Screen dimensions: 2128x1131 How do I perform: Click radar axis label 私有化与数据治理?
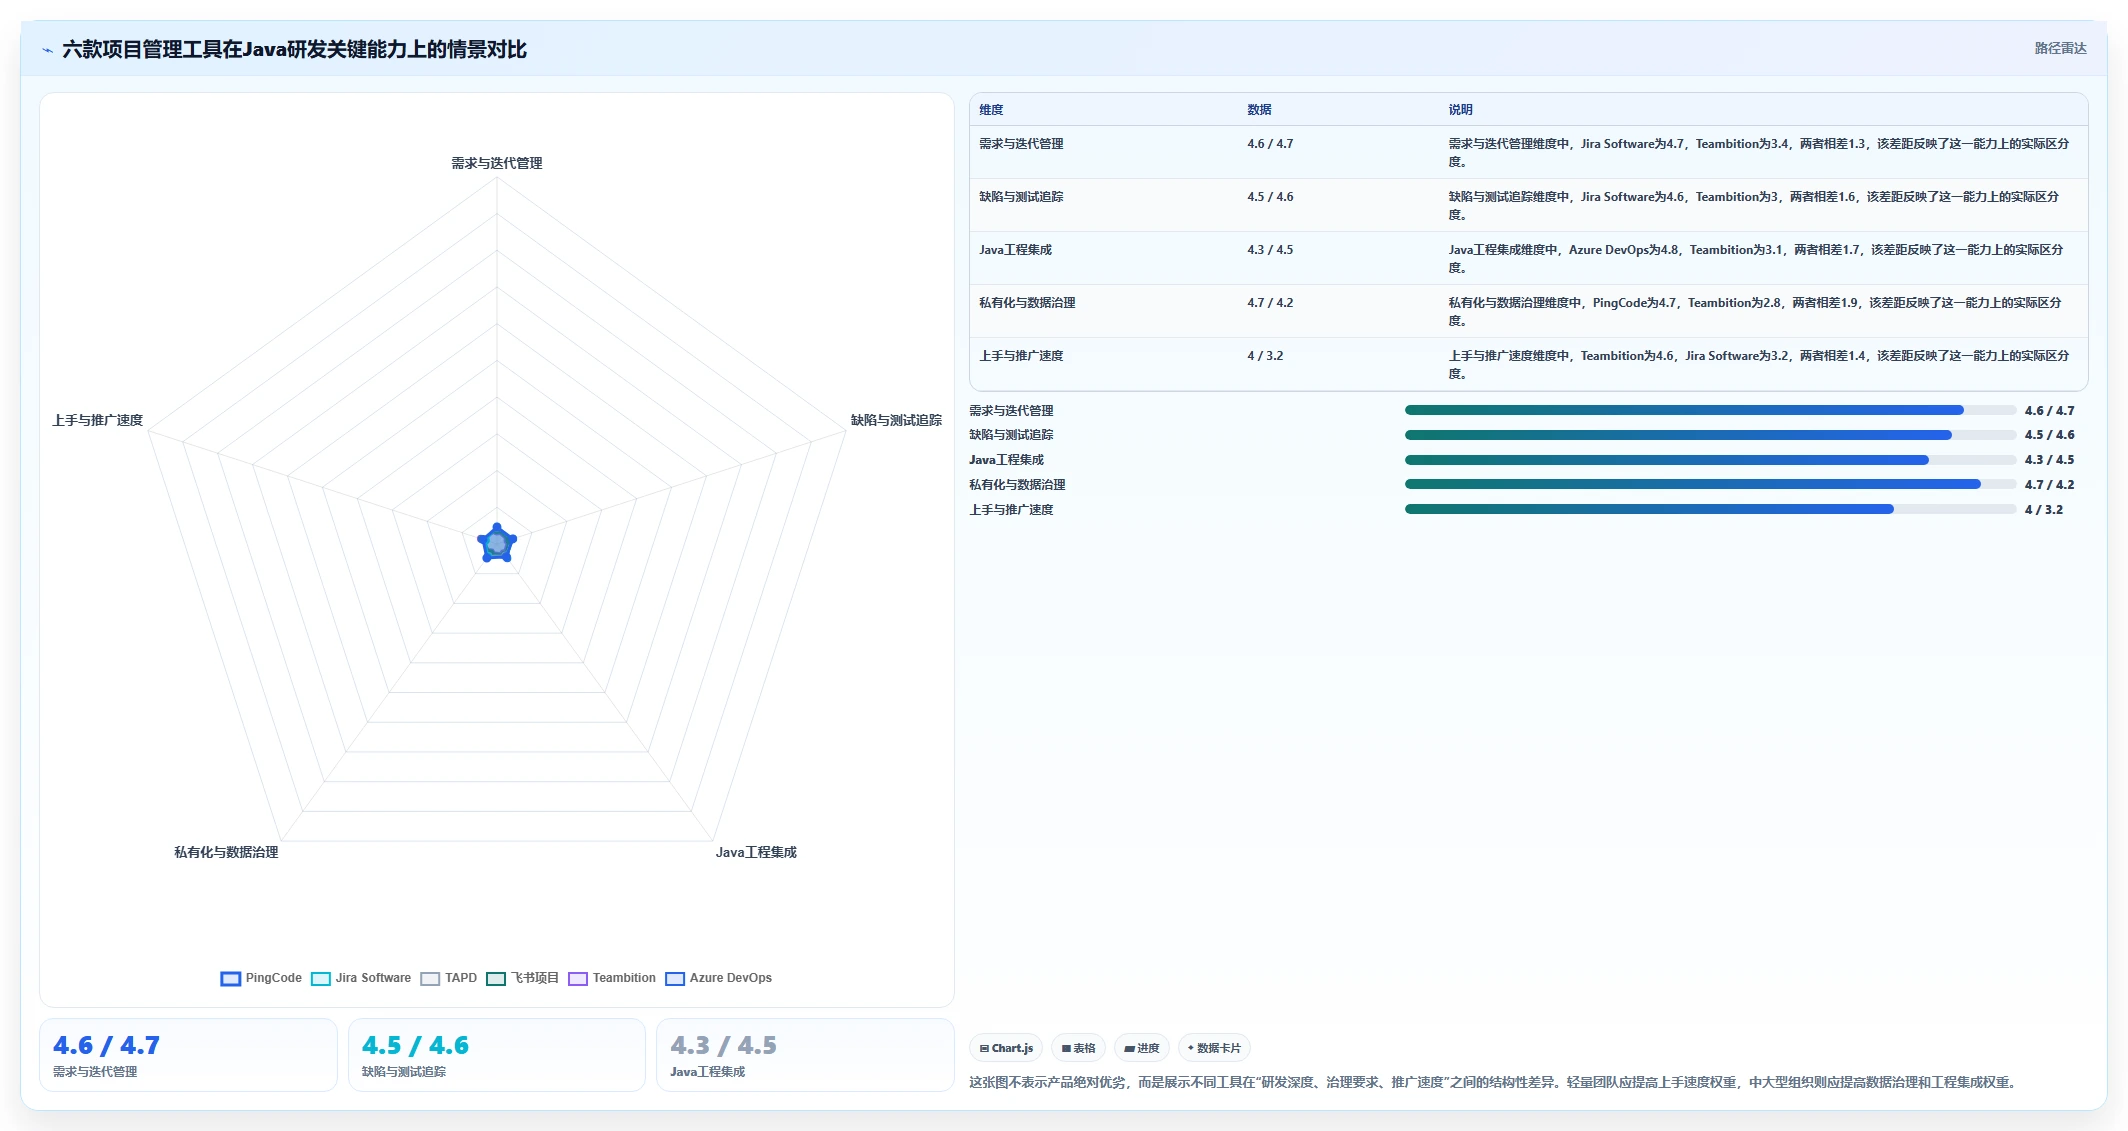(x=226, y=852)
